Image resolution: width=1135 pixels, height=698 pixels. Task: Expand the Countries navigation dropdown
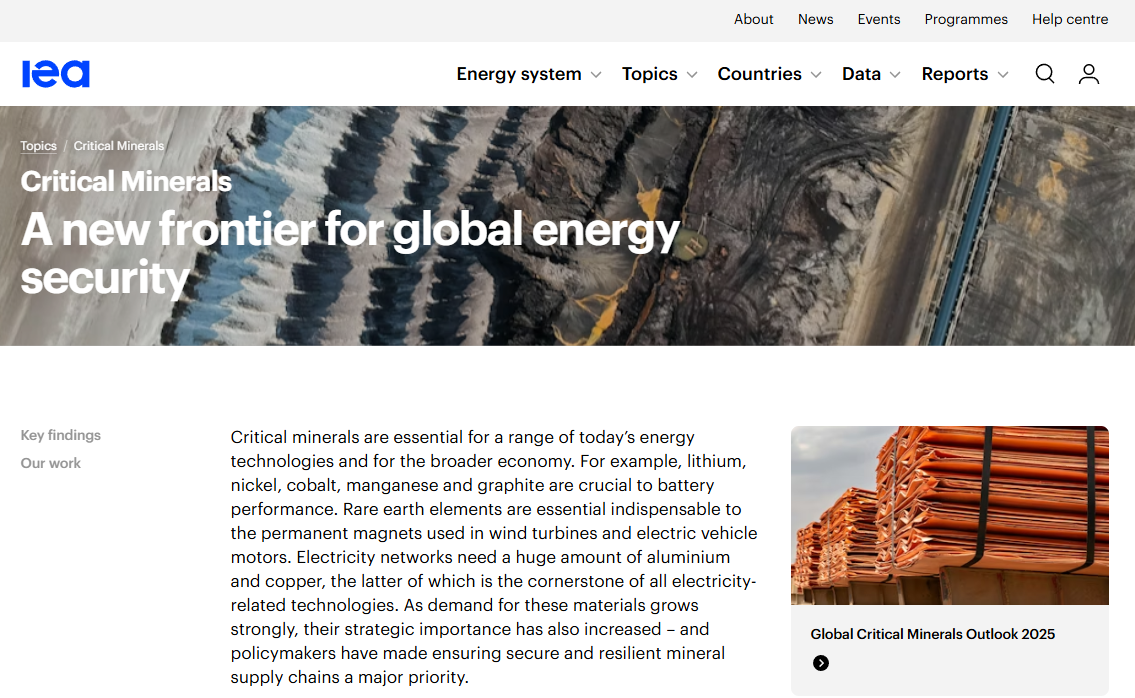769,74
